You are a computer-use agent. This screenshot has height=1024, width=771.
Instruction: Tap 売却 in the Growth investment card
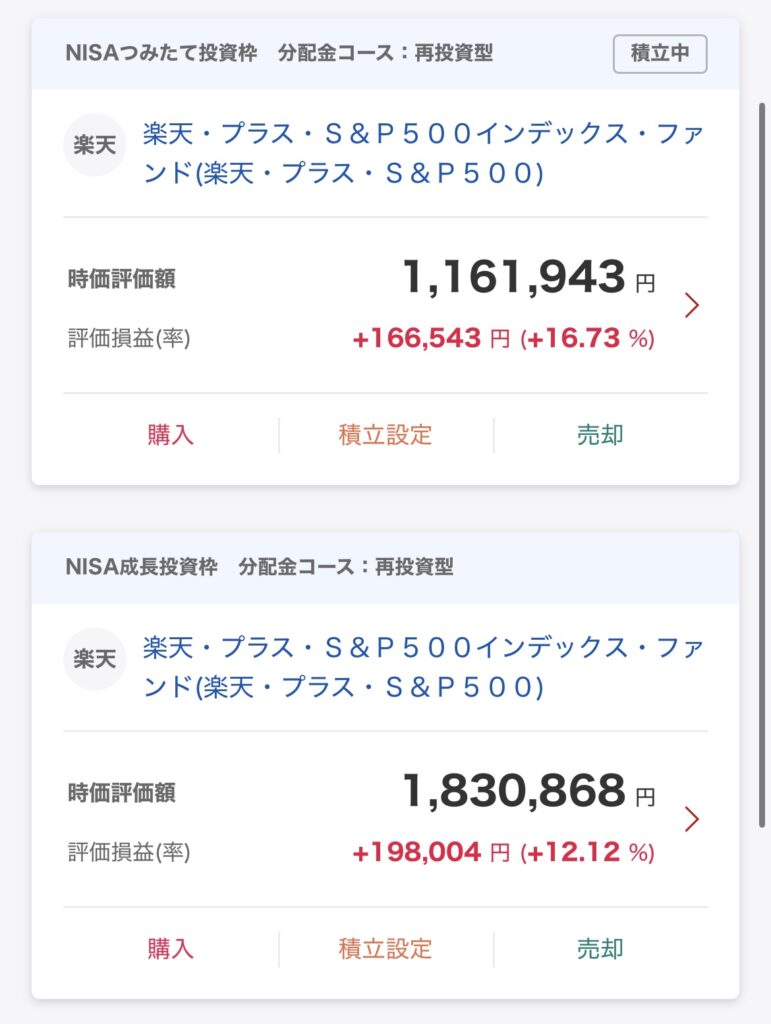click(600, 948)
